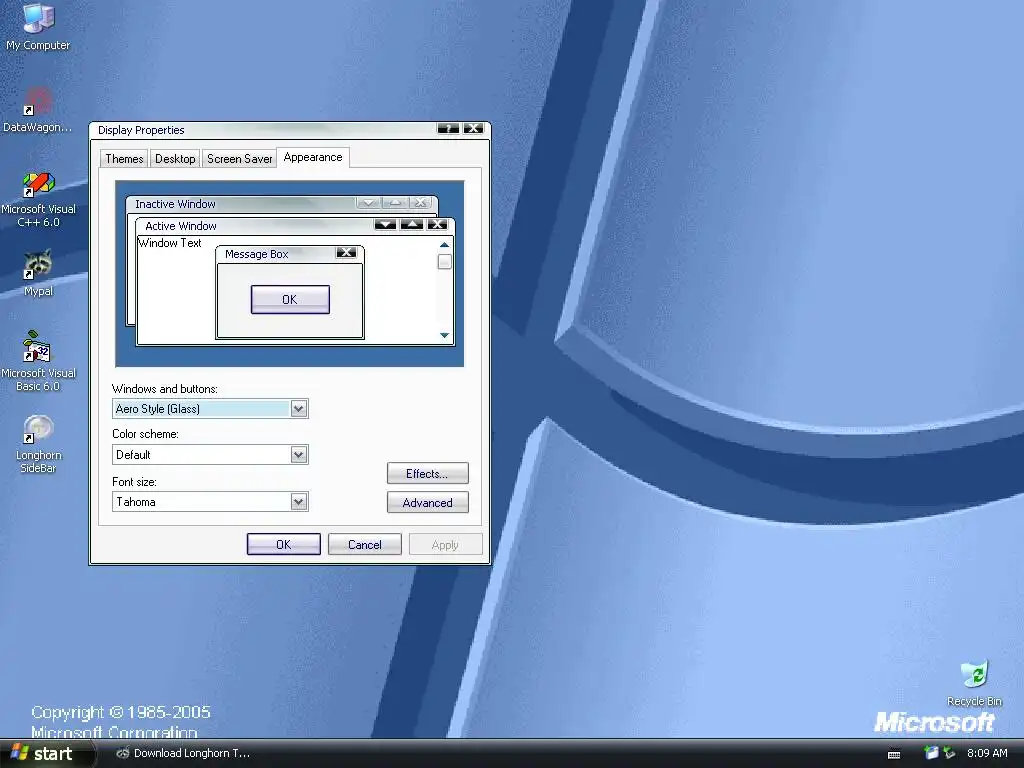The height and width of the screenshot is (768, 1024).
Task: Switch to the Themes tab
Action: [124, 159]
